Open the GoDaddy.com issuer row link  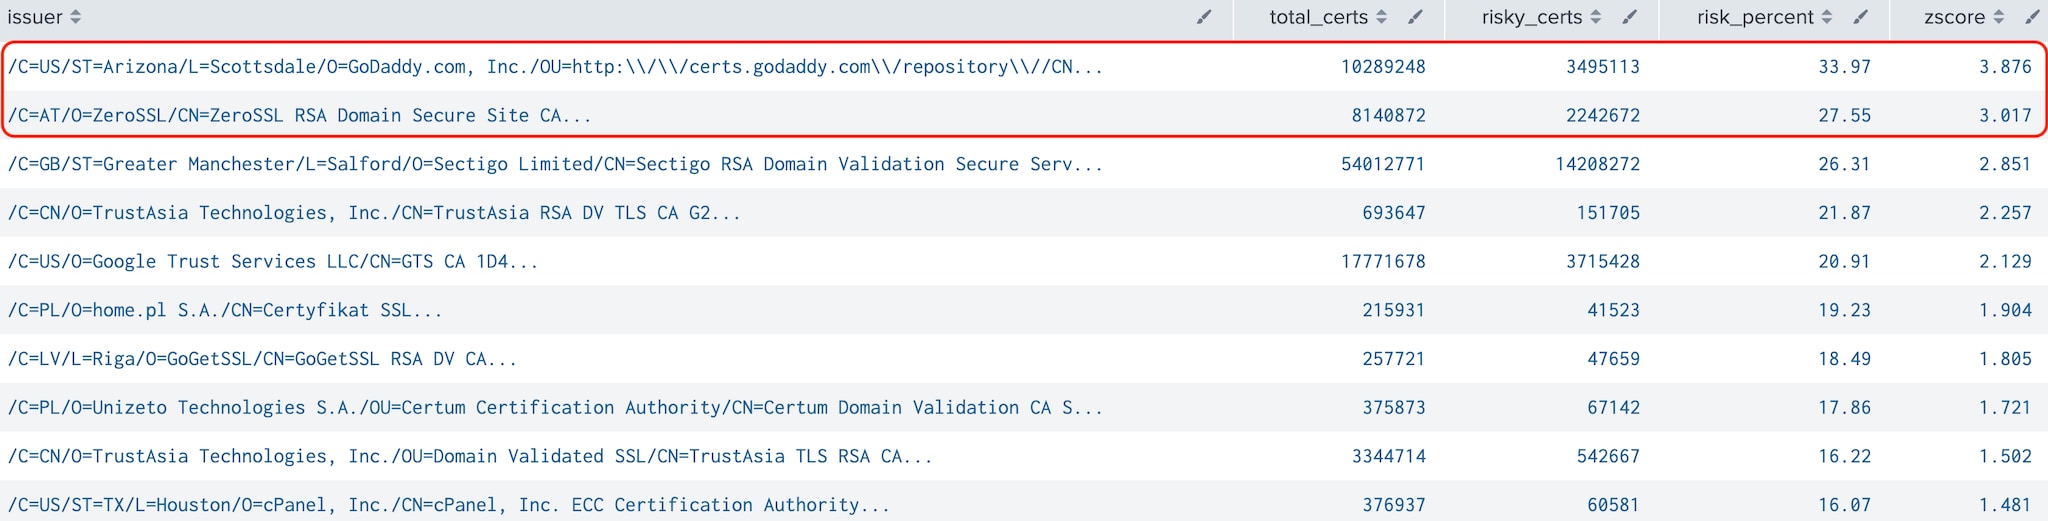[555, 67]
